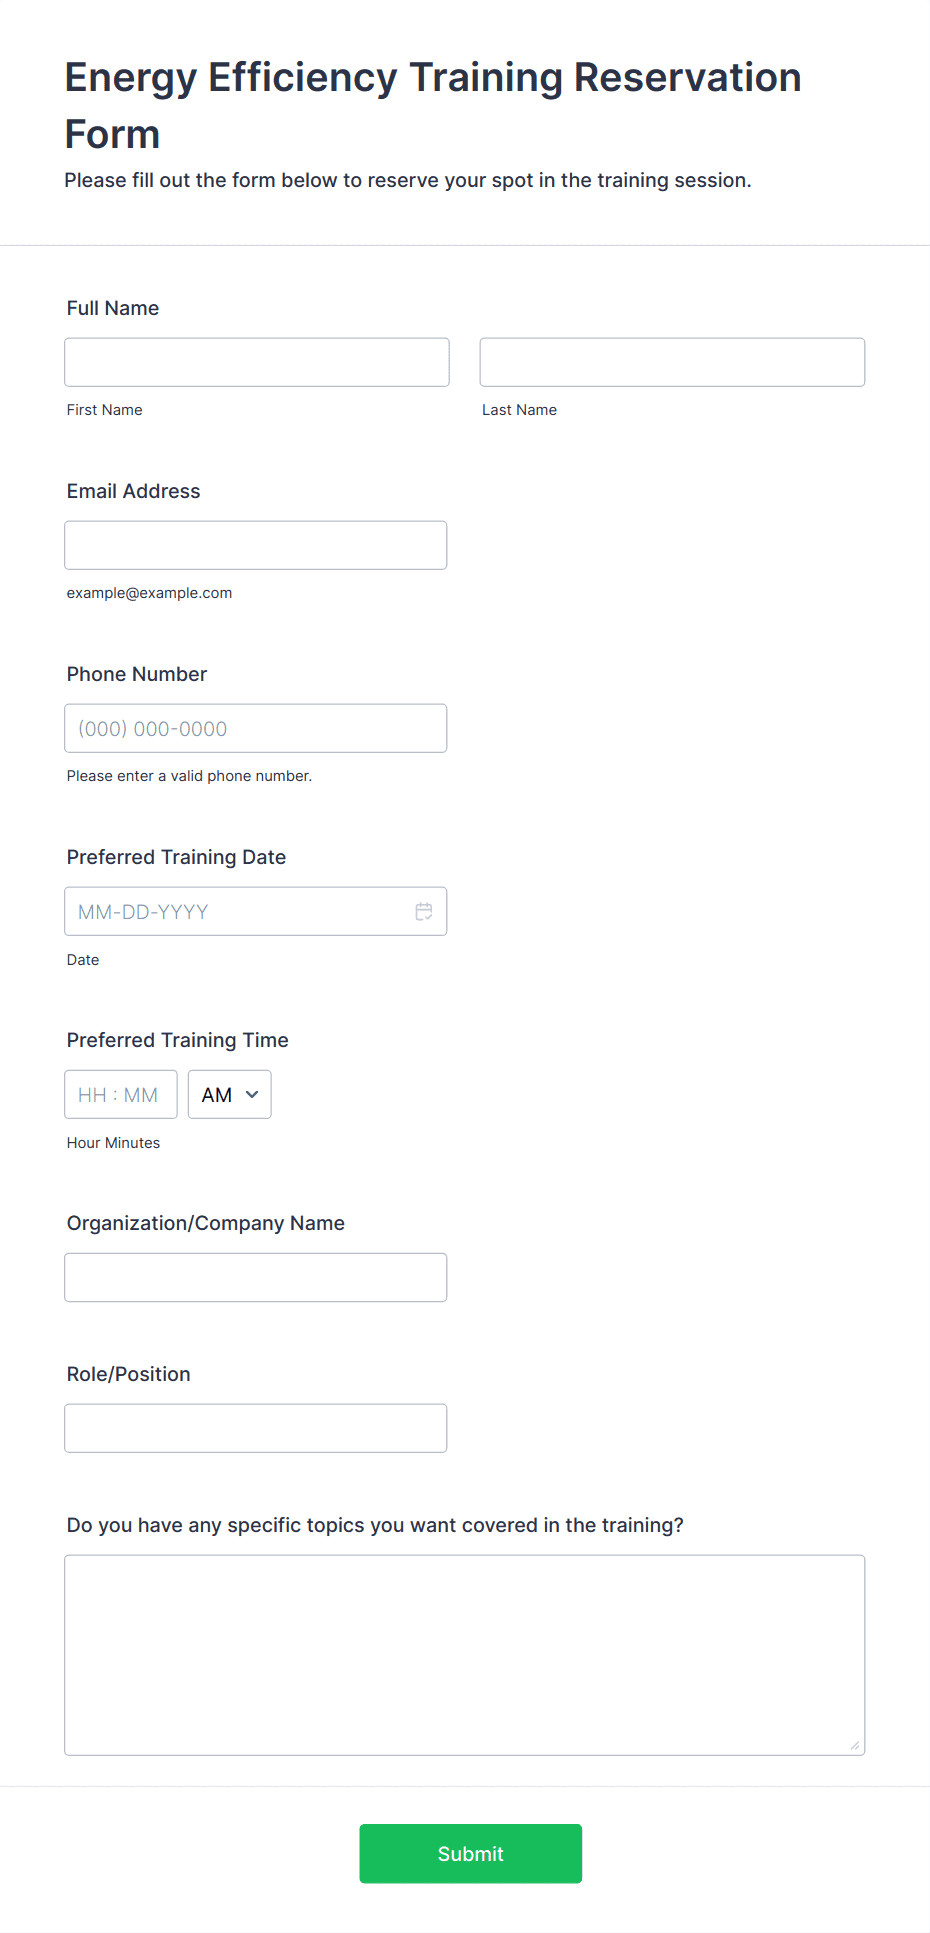This screenshot has width=930, height=1933.
Task: Select the Full Name label
Action: (x=113, y=308)
